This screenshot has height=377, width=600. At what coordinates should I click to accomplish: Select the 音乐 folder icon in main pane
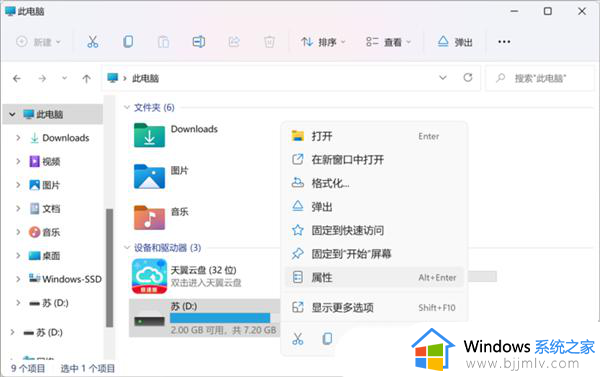(x=149, y=218)
